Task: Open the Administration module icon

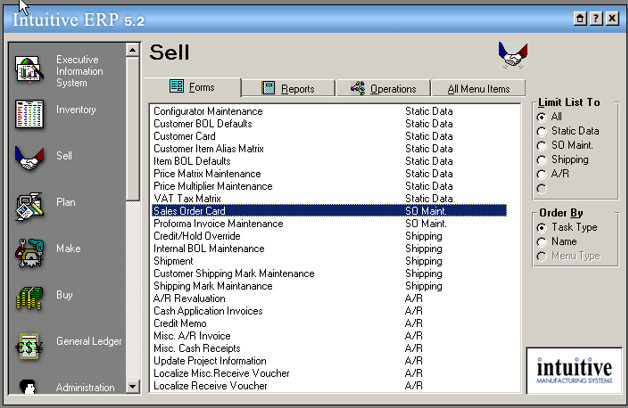Action: pyautogui.click(x=28, y=386)
